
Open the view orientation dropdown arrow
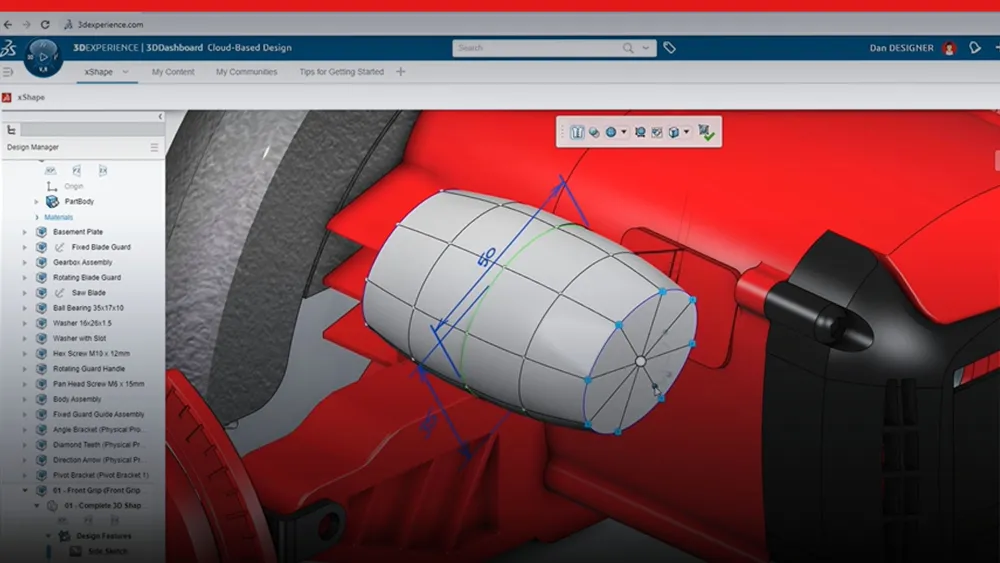(686, 132)
